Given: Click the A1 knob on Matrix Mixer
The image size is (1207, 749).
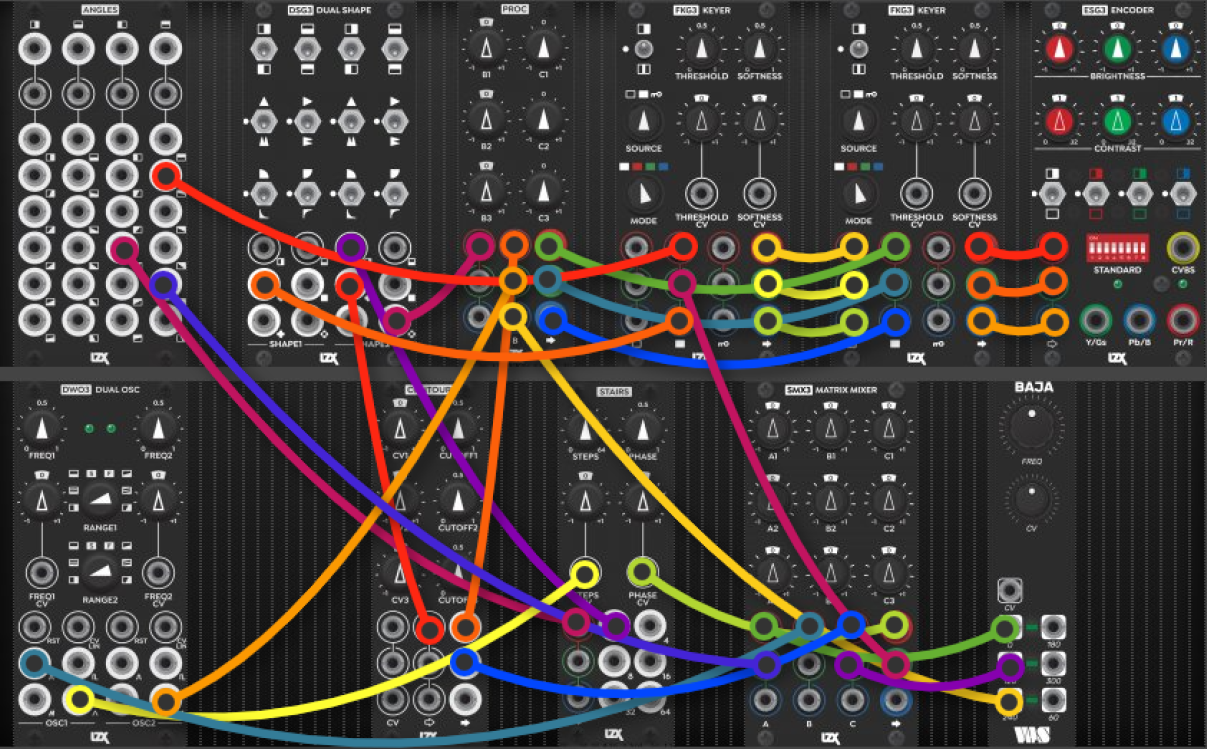Looking at the screenshot, I should coord(772,429).
